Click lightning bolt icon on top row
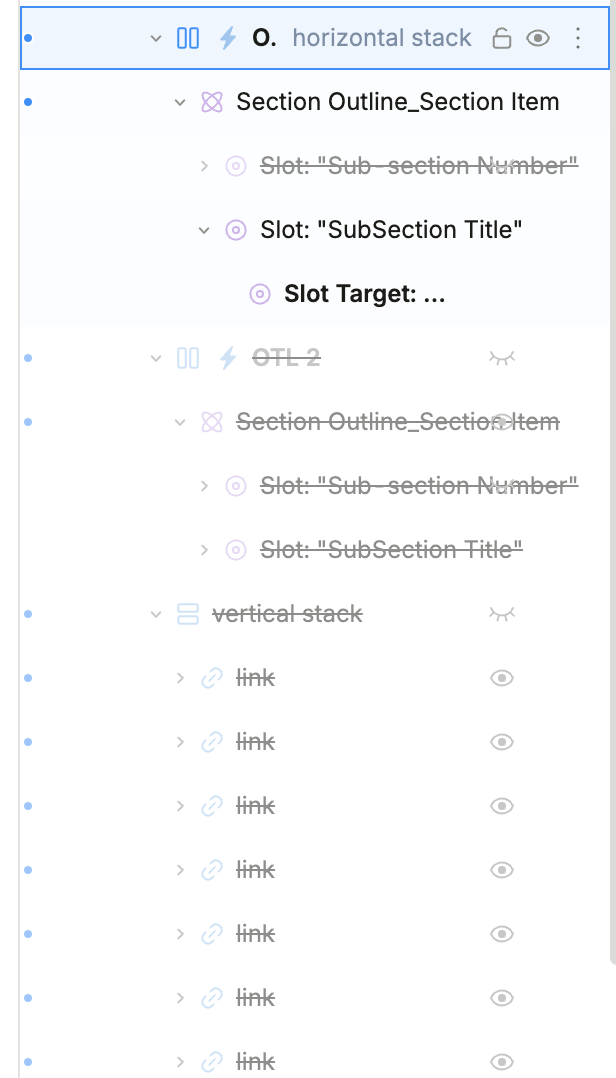Image resolution: width=616 pixels, height=1078 pixels. click(x=228, y=39)
